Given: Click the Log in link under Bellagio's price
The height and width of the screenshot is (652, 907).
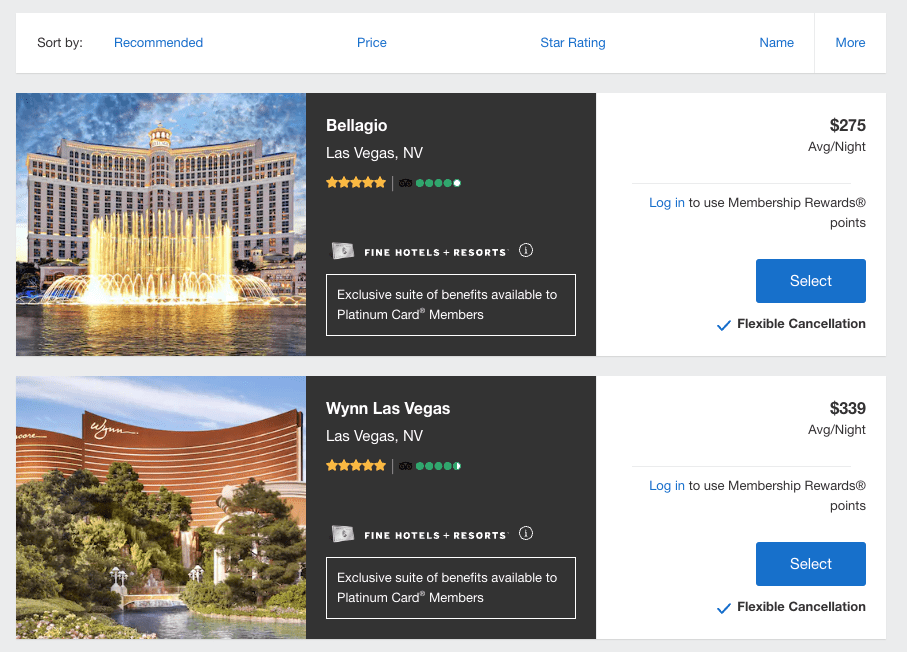Looking at the screenshot, I should click(666, 202).
